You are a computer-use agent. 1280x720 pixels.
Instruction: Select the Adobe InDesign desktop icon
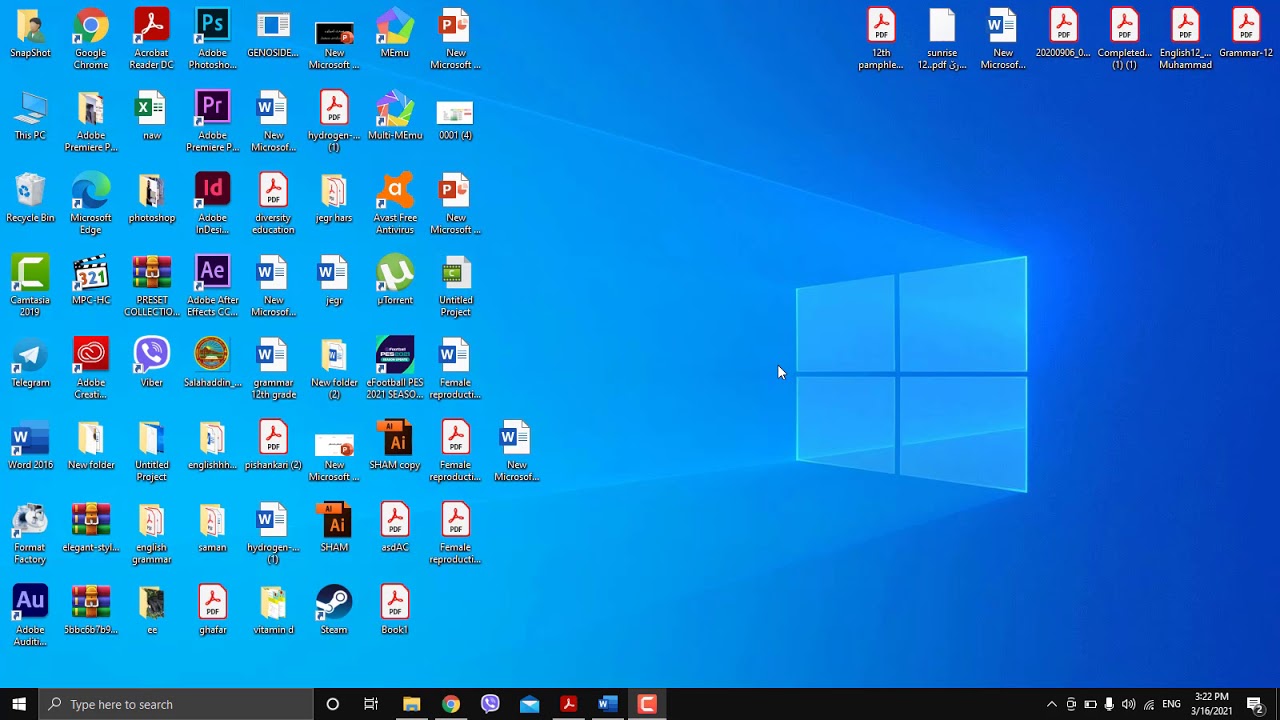(212, 204)
